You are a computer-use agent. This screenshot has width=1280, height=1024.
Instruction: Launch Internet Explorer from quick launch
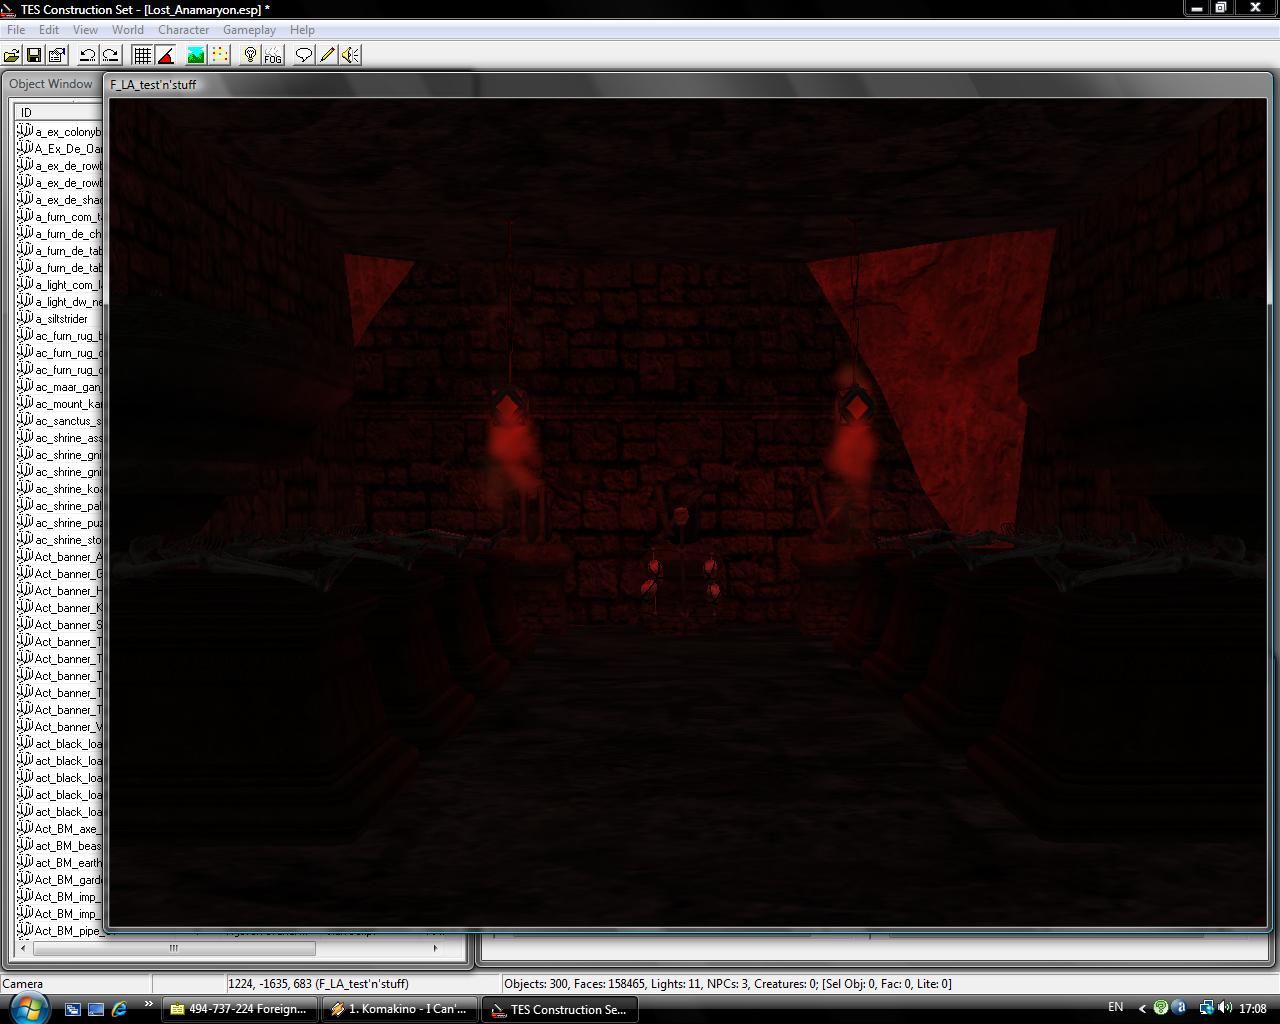pyautogui.click(x=119, y=1009)
